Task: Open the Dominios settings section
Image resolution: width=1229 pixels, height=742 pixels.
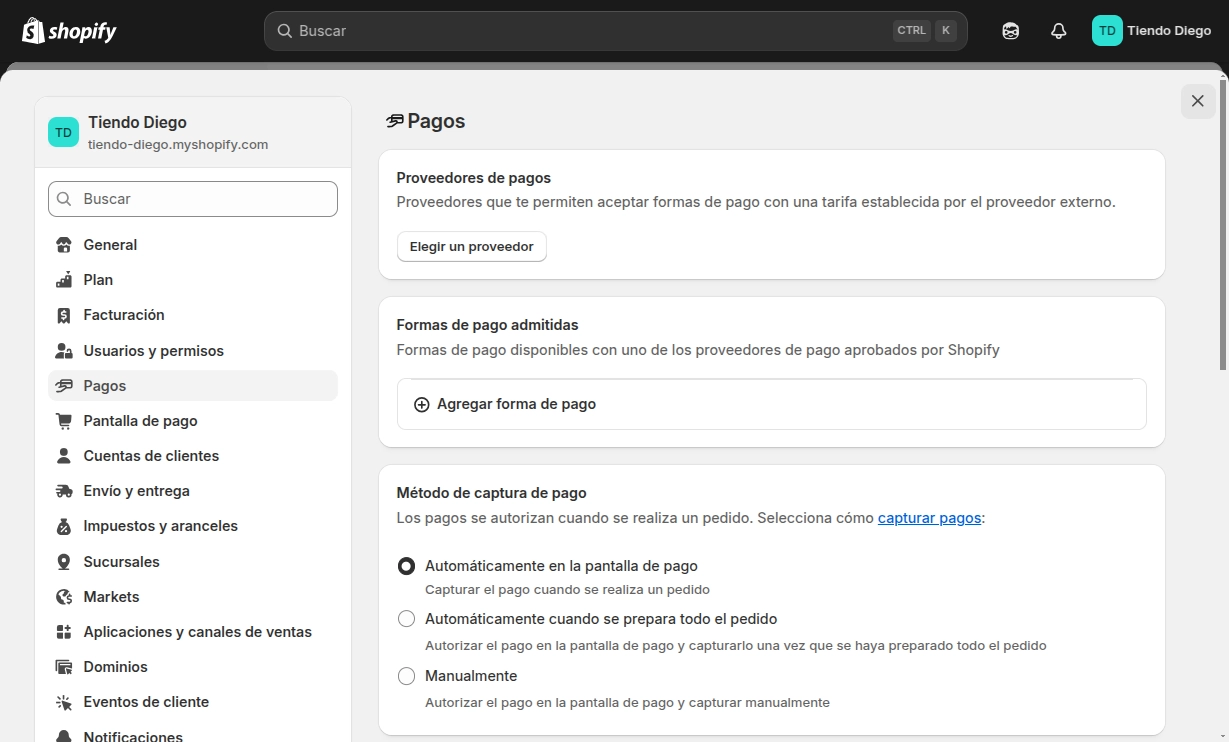Action: point(116,666)
